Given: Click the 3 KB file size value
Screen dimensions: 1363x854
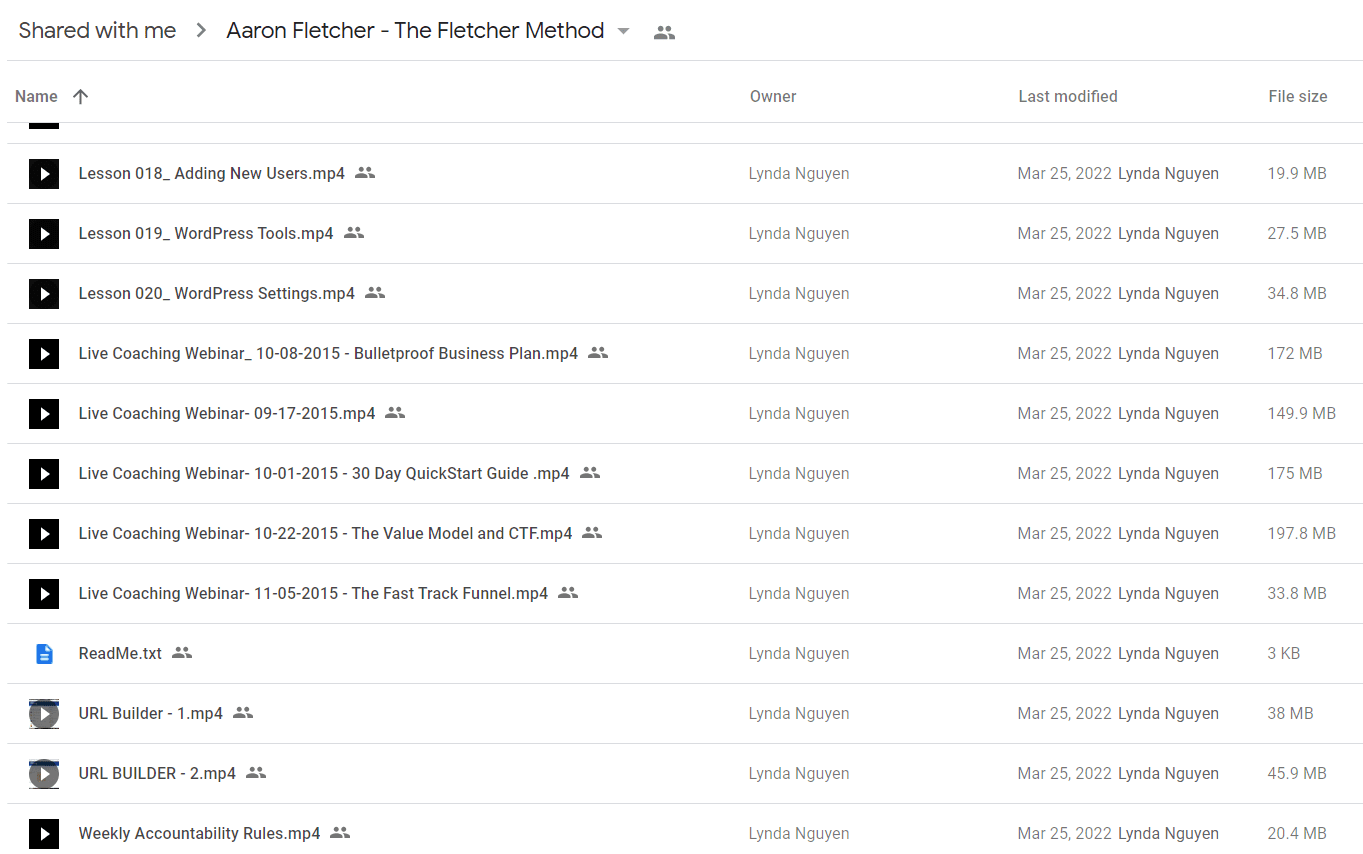Looking at the screenshot, I should pyautogui.click(x=1284, y=654).
